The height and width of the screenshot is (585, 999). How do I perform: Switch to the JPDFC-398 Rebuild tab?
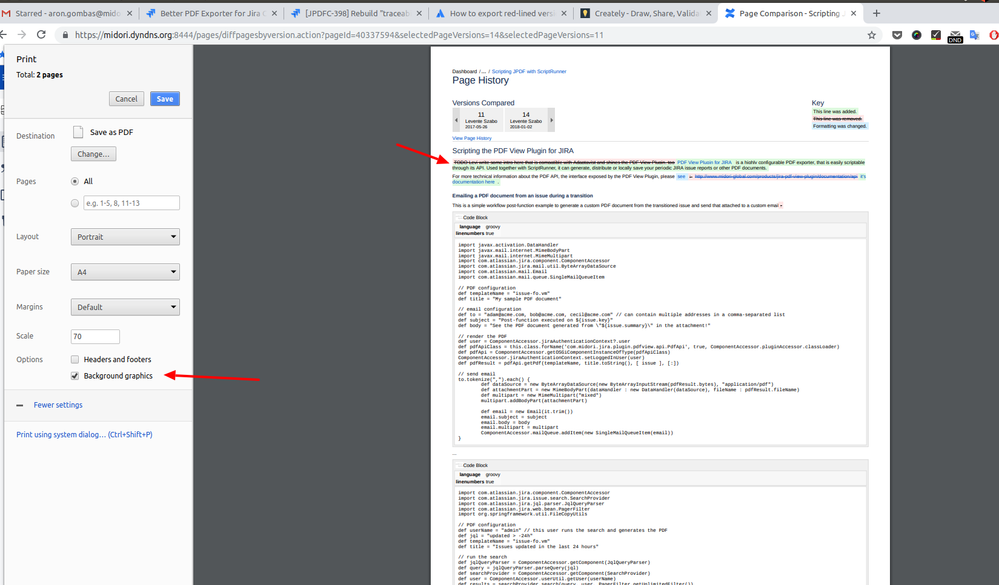[355, 13]
